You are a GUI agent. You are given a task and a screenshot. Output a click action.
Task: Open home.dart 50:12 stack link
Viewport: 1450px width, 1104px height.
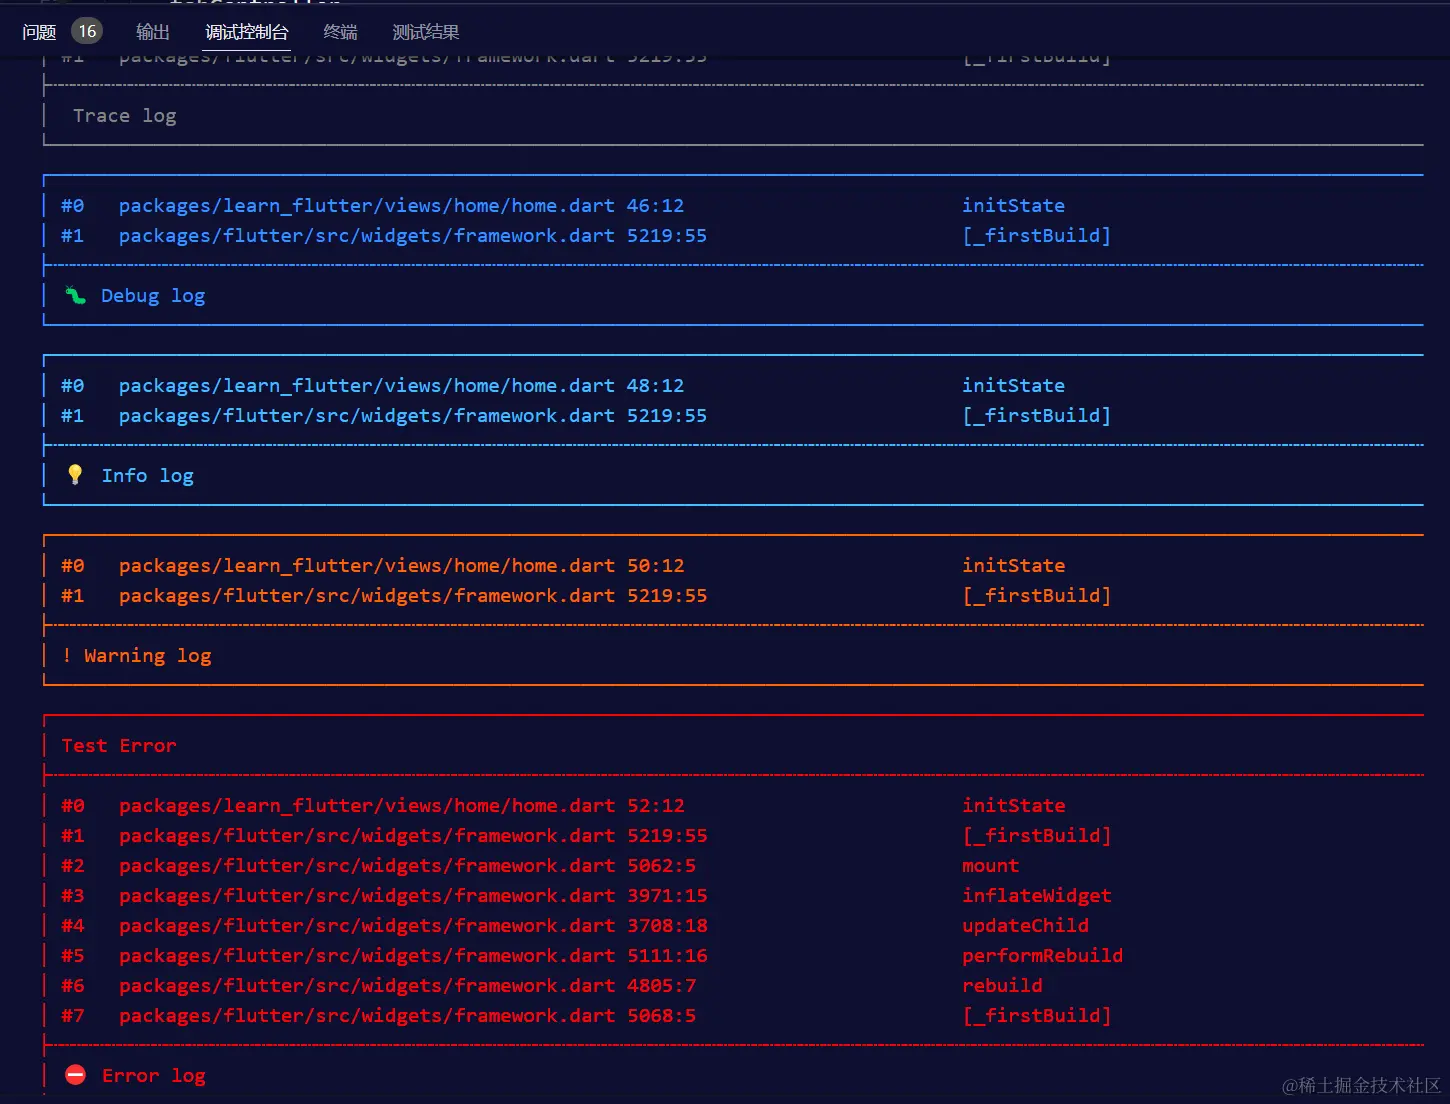[x=402, y=565]
